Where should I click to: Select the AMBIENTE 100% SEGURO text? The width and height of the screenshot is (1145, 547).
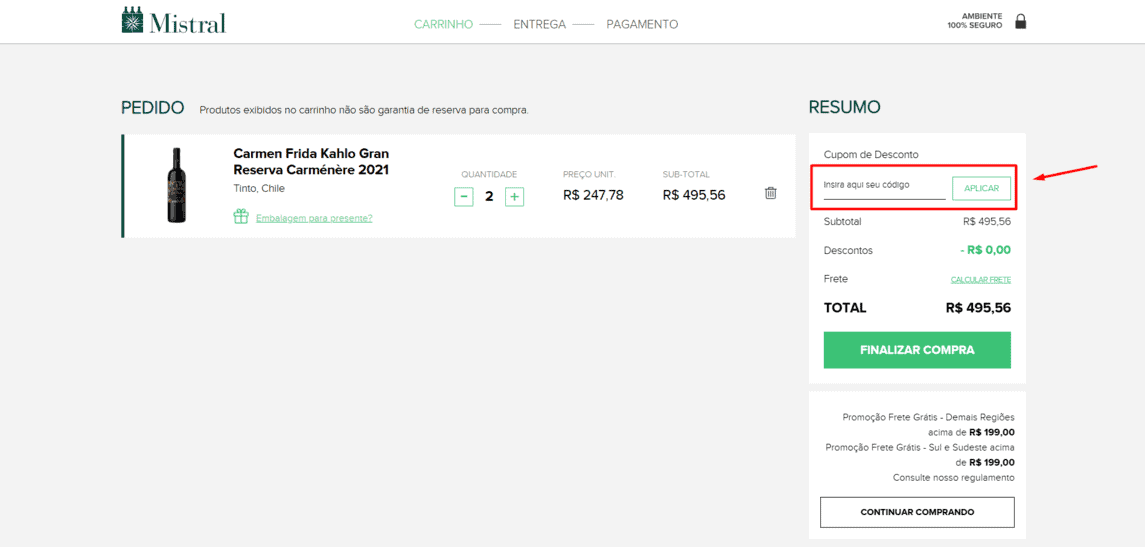(975, 20)
